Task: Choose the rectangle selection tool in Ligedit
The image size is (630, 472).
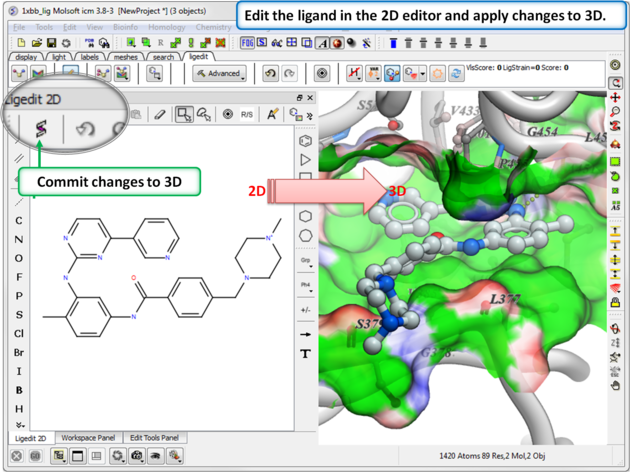Action: 183,115
